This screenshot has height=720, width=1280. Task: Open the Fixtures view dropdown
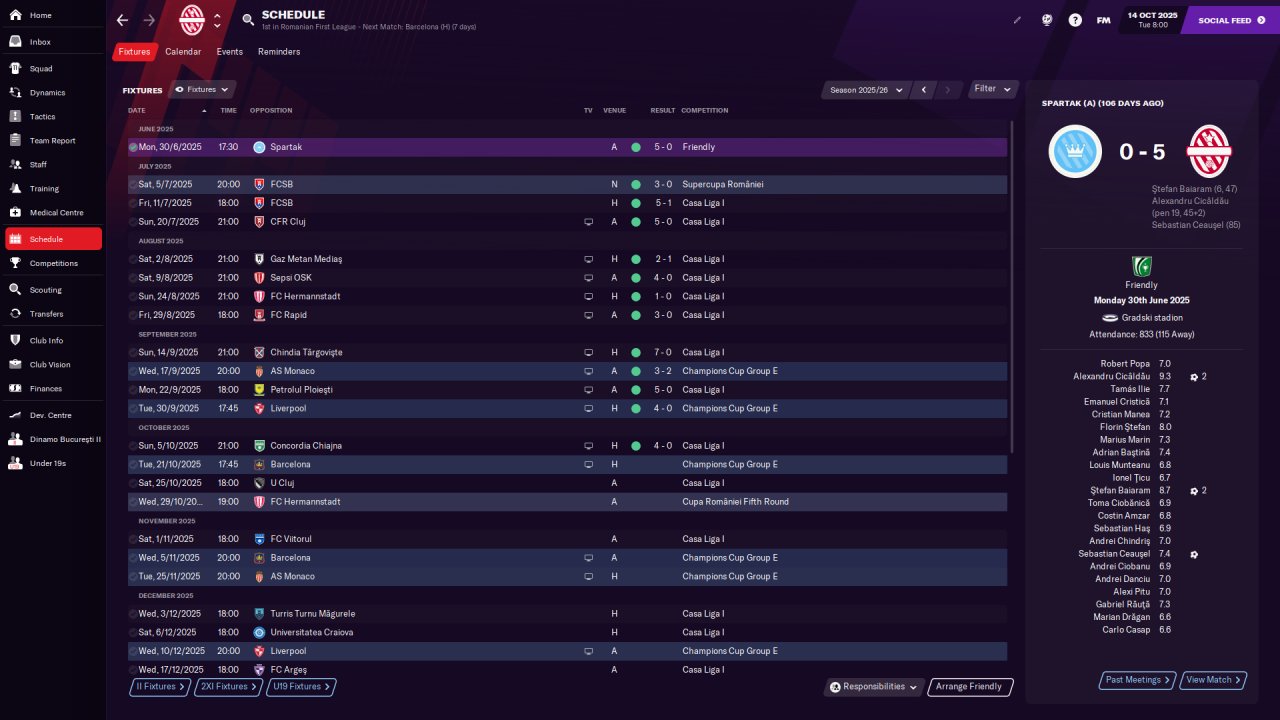203,89
